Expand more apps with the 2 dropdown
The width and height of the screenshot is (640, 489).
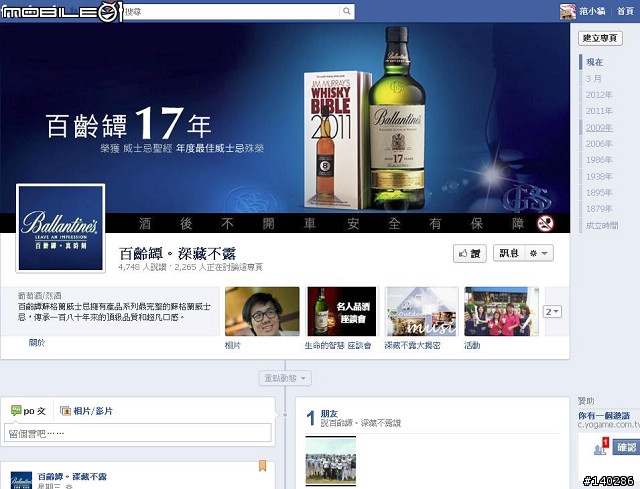pyautogui.click(x=552, y=312)
